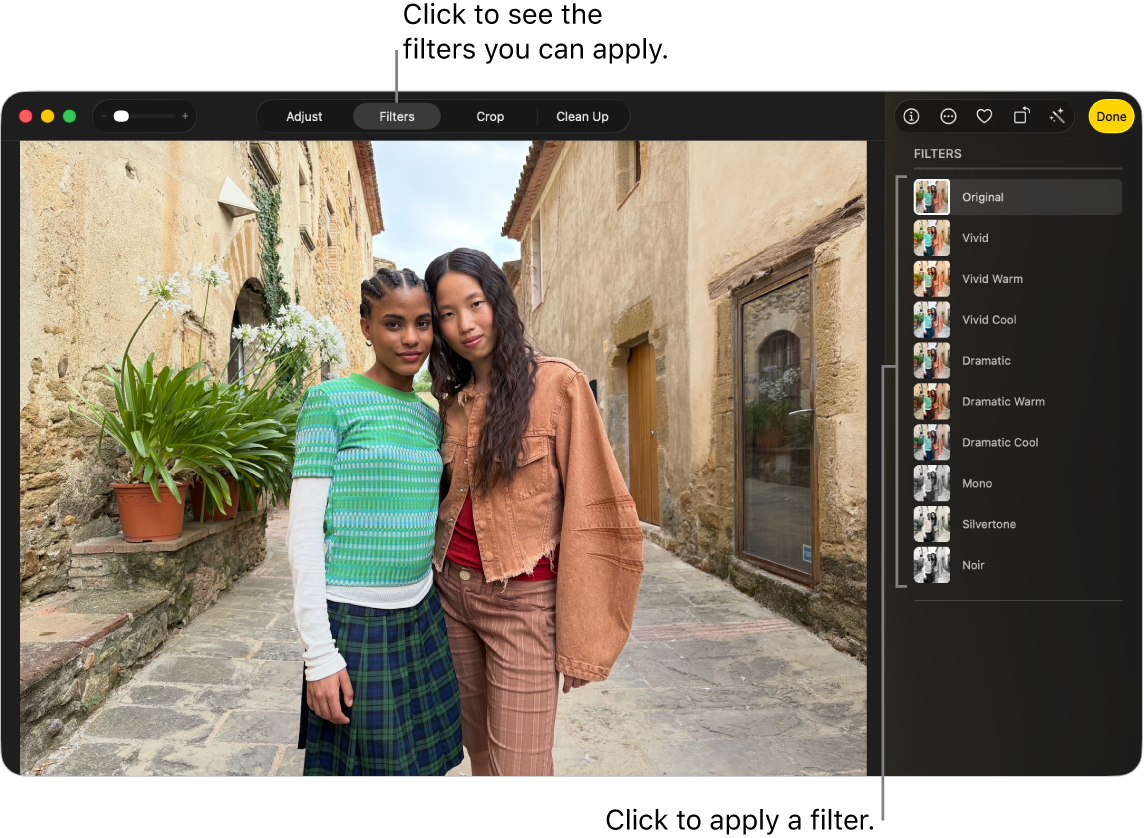
Task: Open the Crop tab
Action: [490, 116]
